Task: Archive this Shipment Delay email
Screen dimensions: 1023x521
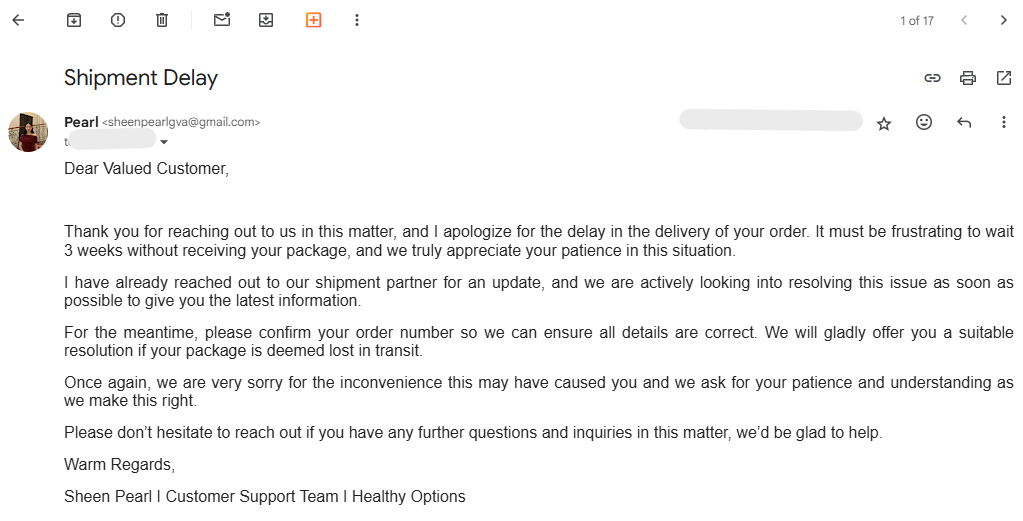Action: (x=74, y=20)
